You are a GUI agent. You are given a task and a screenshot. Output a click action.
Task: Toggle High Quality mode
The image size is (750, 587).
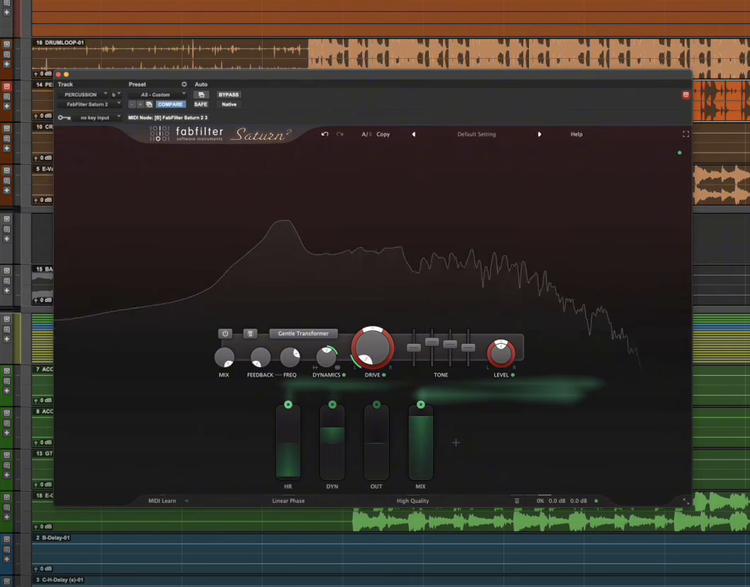coord(413,501)
